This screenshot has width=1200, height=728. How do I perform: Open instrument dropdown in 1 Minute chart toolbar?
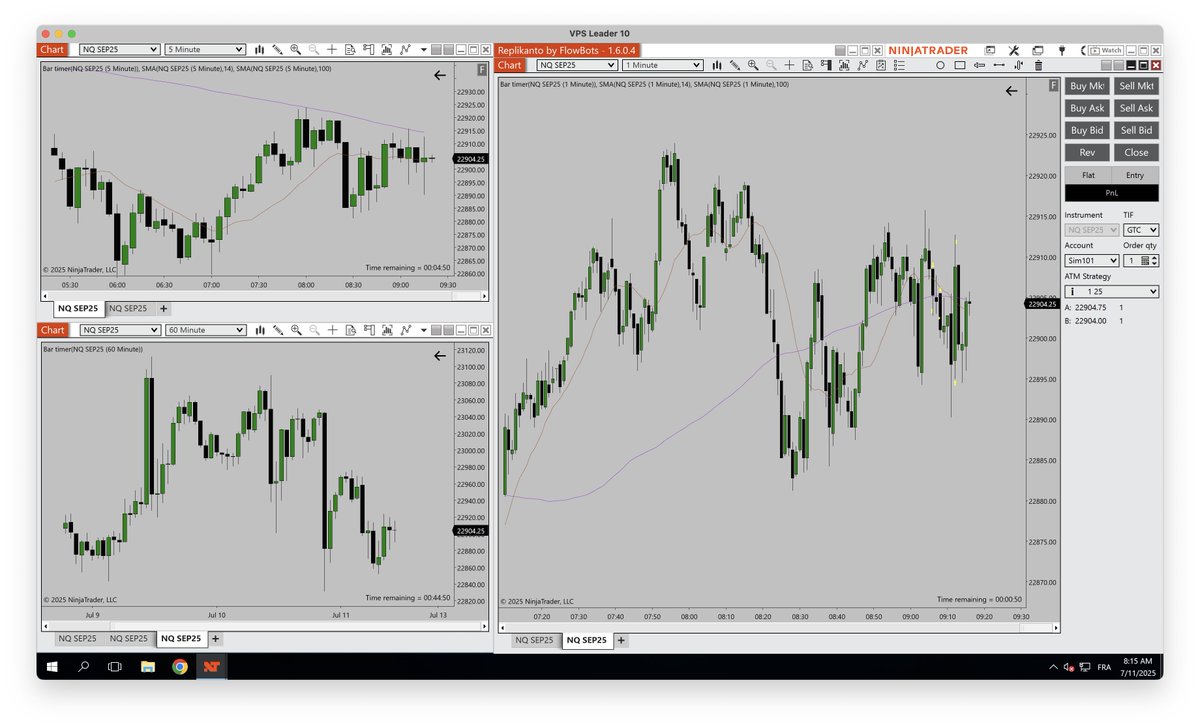pos(577,65)
